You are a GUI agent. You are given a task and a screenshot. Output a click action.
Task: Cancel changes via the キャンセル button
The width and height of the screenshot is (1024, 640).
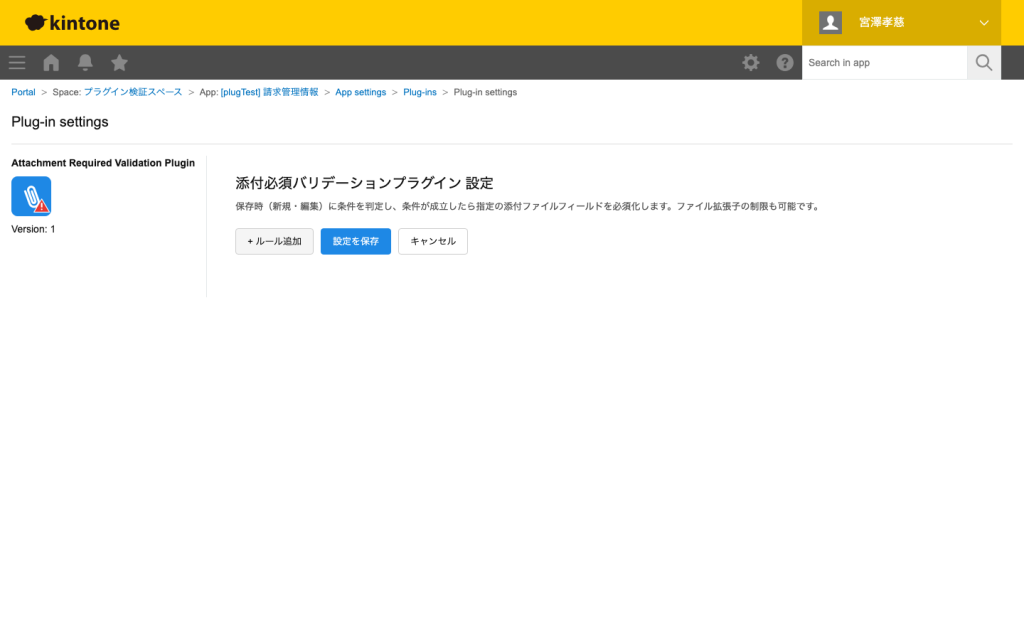pos(432,241)
